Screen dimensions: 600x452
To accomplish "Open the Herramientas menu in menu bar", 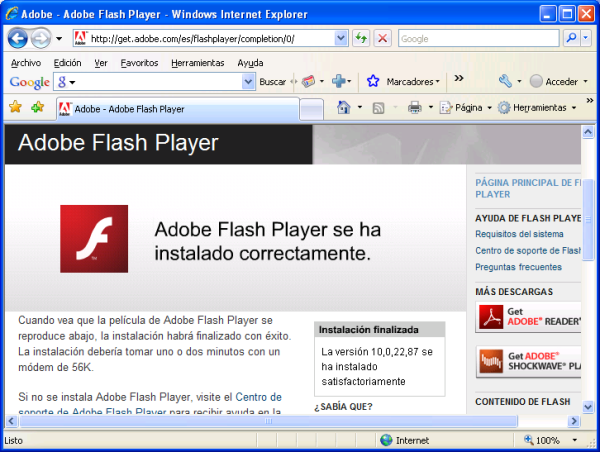I will (197, 62).
